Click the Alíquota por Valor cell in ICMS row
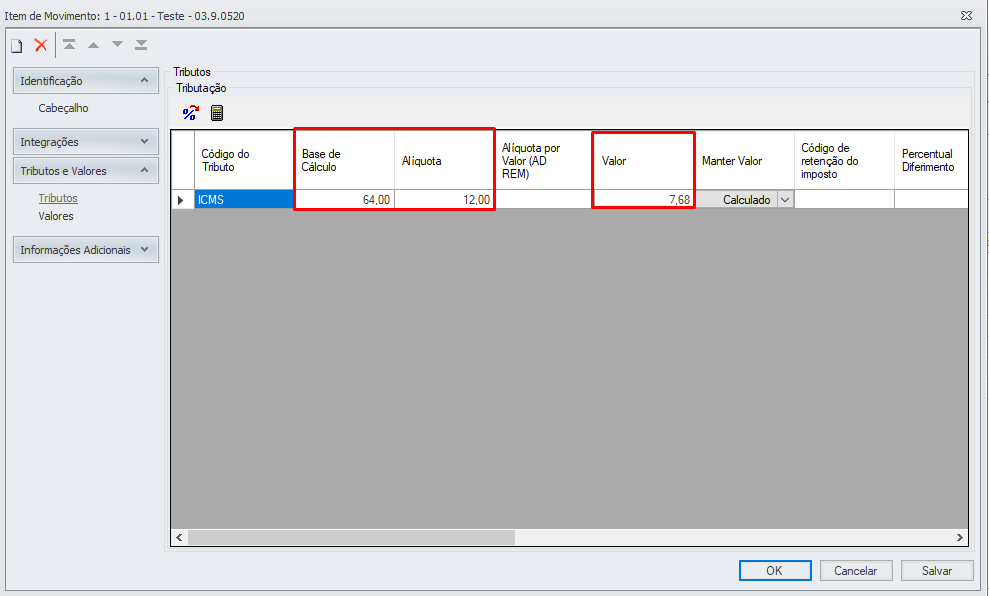This screenshot has height=596, width=989. click(x=544, y=200)
